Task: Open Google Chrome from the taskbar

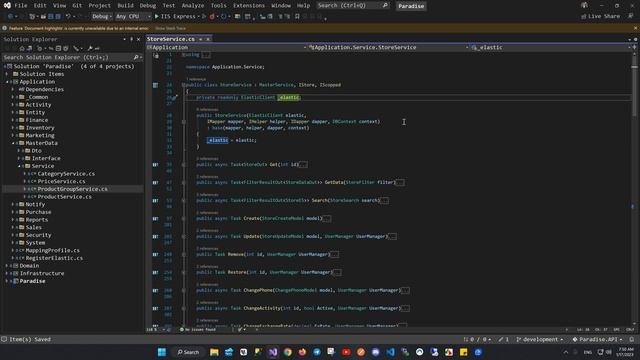Action: (x=288, y=352)
